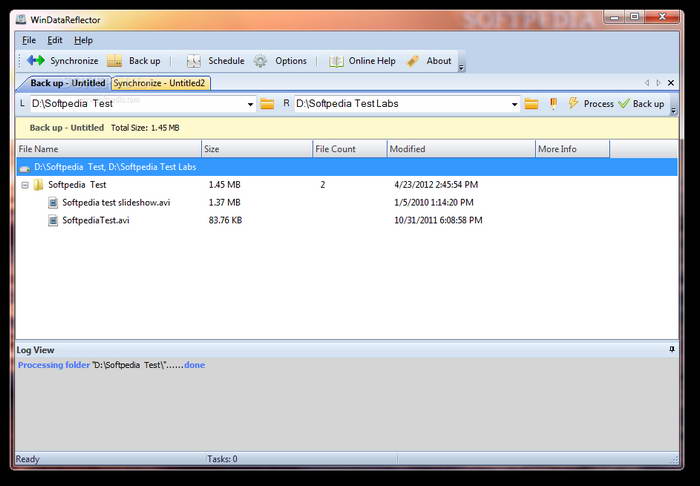Image resolution: width=700 pixels, height=486 pixels.
Task: Click the SoftpediaTest.avi file icon
Action: 53,220
